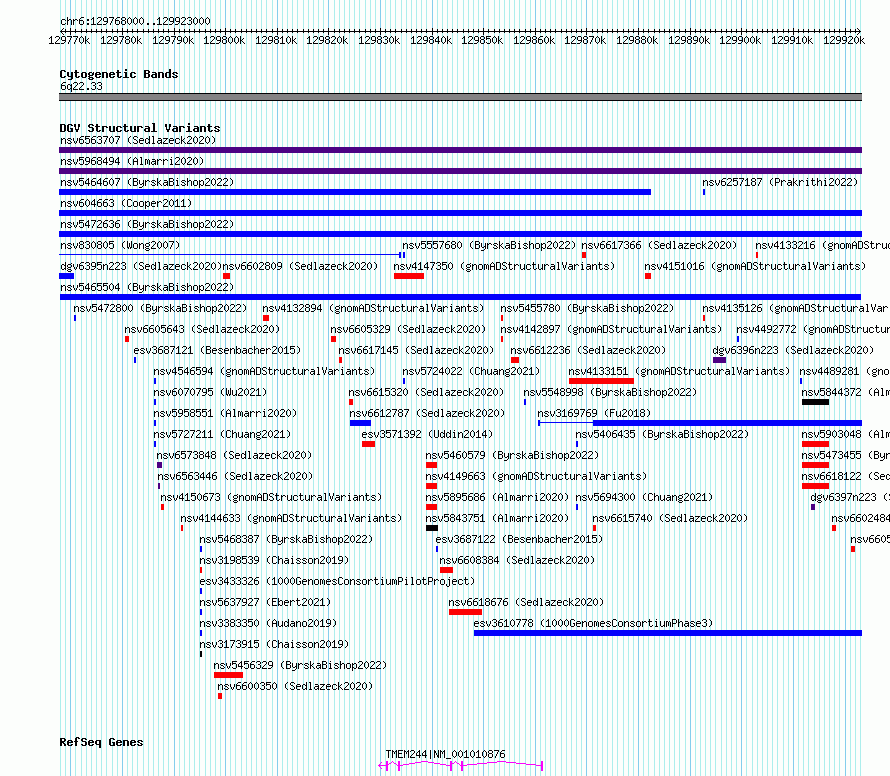The image size is (890, 776).
Task: Click the nsv6605643 (Sedlazeck2020) label
Action: coord(202,329)
